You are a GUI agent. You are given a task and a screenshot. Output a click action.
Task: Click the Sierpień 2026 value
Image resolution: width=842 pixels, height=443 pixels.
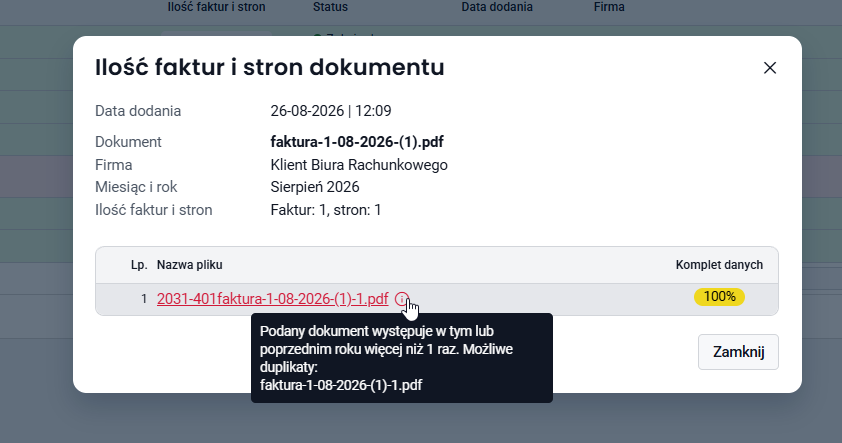(315, 187)
